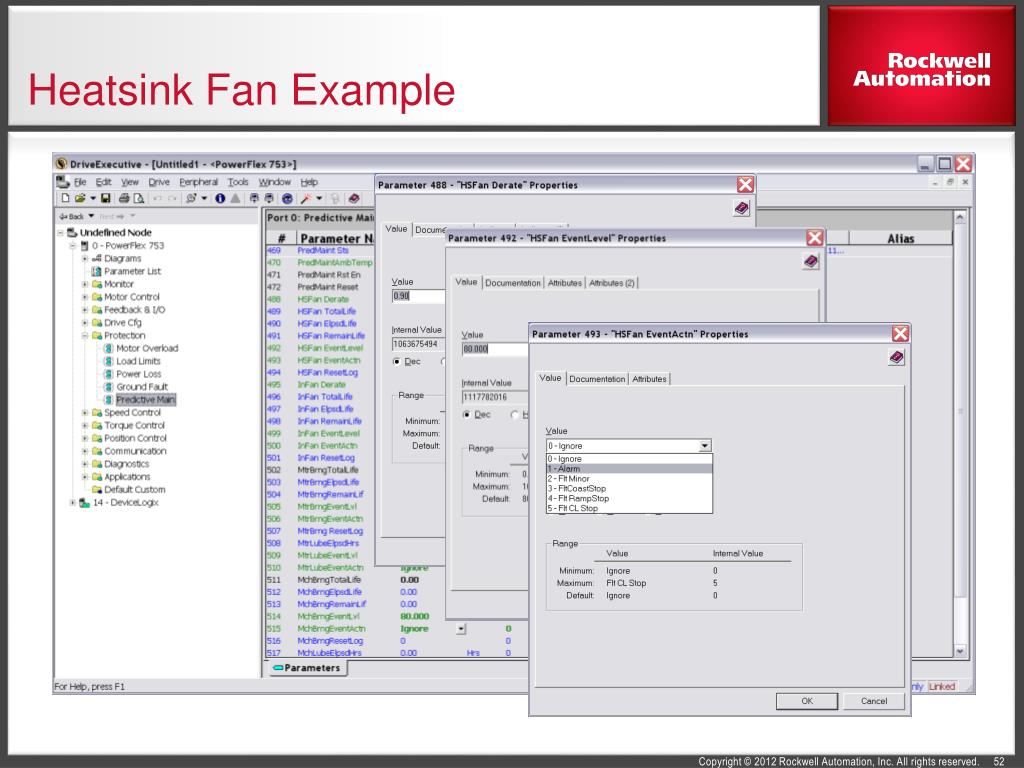Click the red wand wizard toolbar icon
Screen dimensions: 1024x768
click(305, 198)
